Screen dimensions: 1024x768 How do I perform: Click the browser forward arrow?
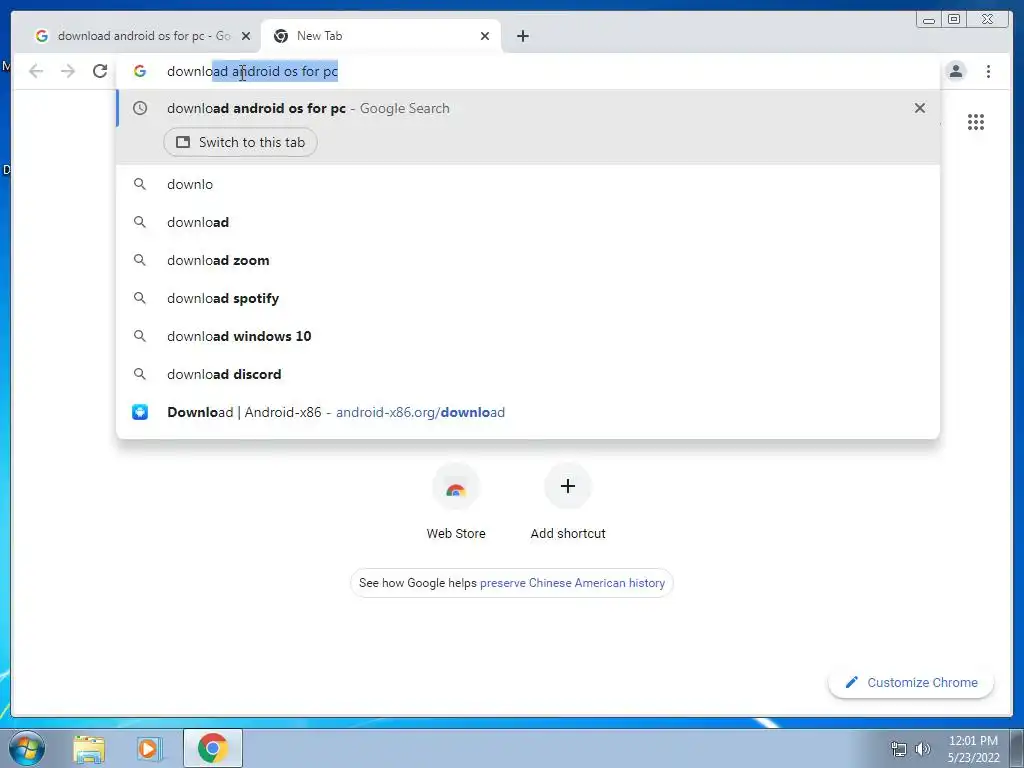(x=68, y=71)
